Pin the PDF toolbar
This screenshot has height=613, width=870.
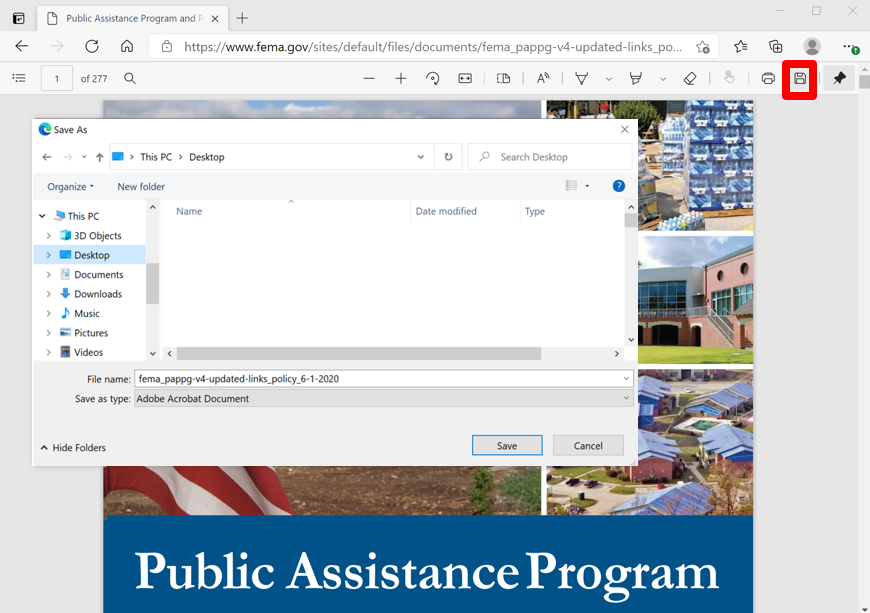840,78
